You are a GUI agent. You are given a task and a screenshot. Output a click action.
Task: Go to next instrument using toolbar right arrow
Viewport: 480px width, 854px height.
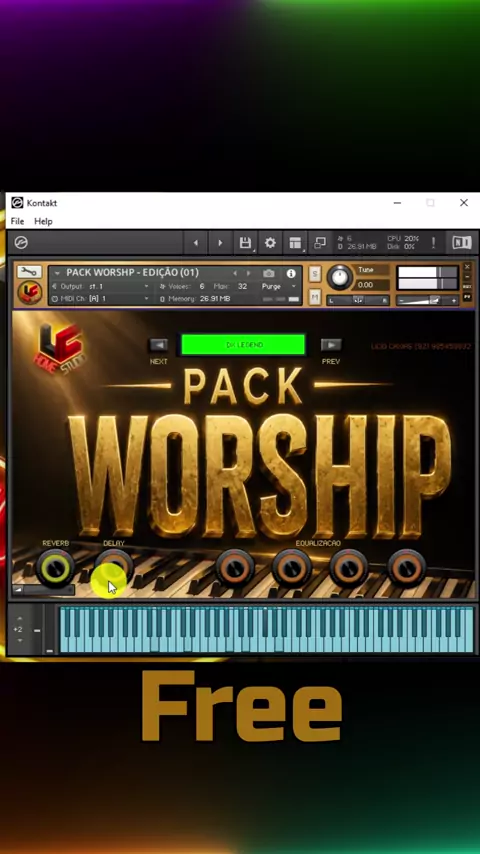pyautogui.click(x=220, y=243)
